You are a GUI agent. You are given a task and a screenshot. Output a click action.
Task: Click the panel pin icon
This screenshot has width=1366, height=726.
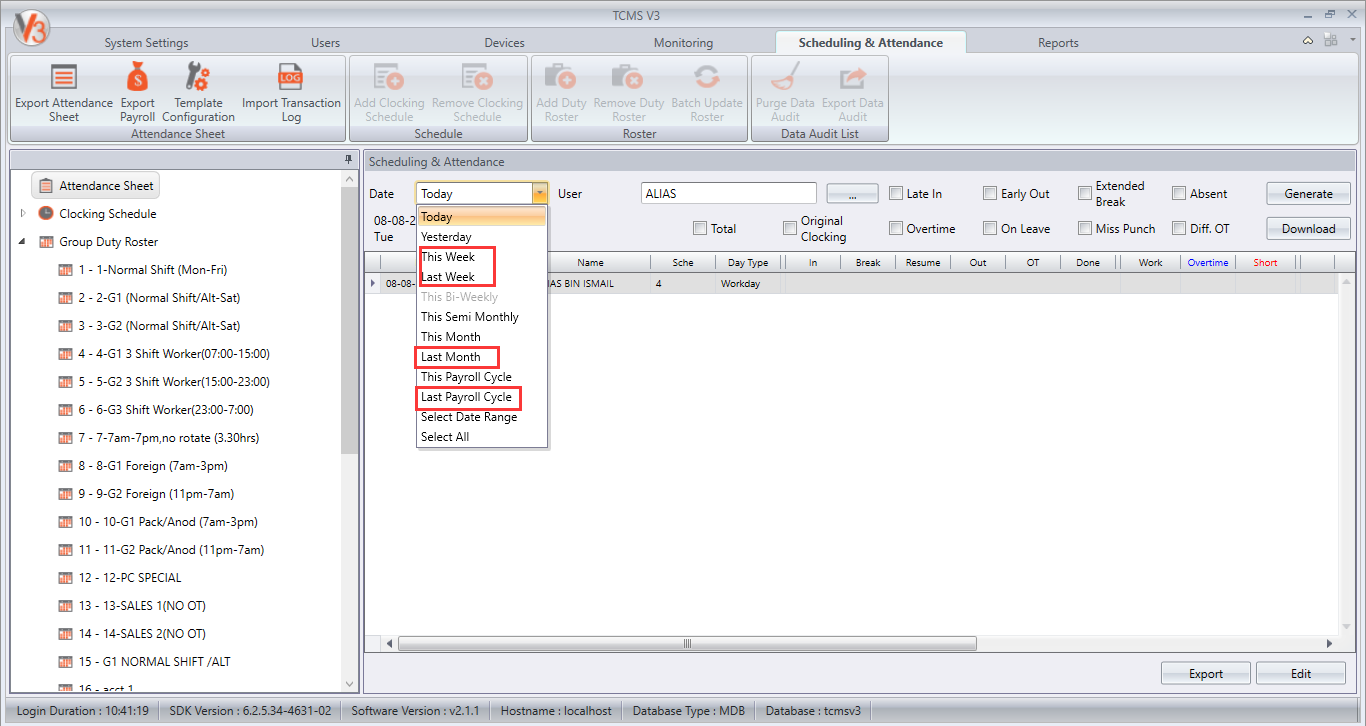(348, 160)
